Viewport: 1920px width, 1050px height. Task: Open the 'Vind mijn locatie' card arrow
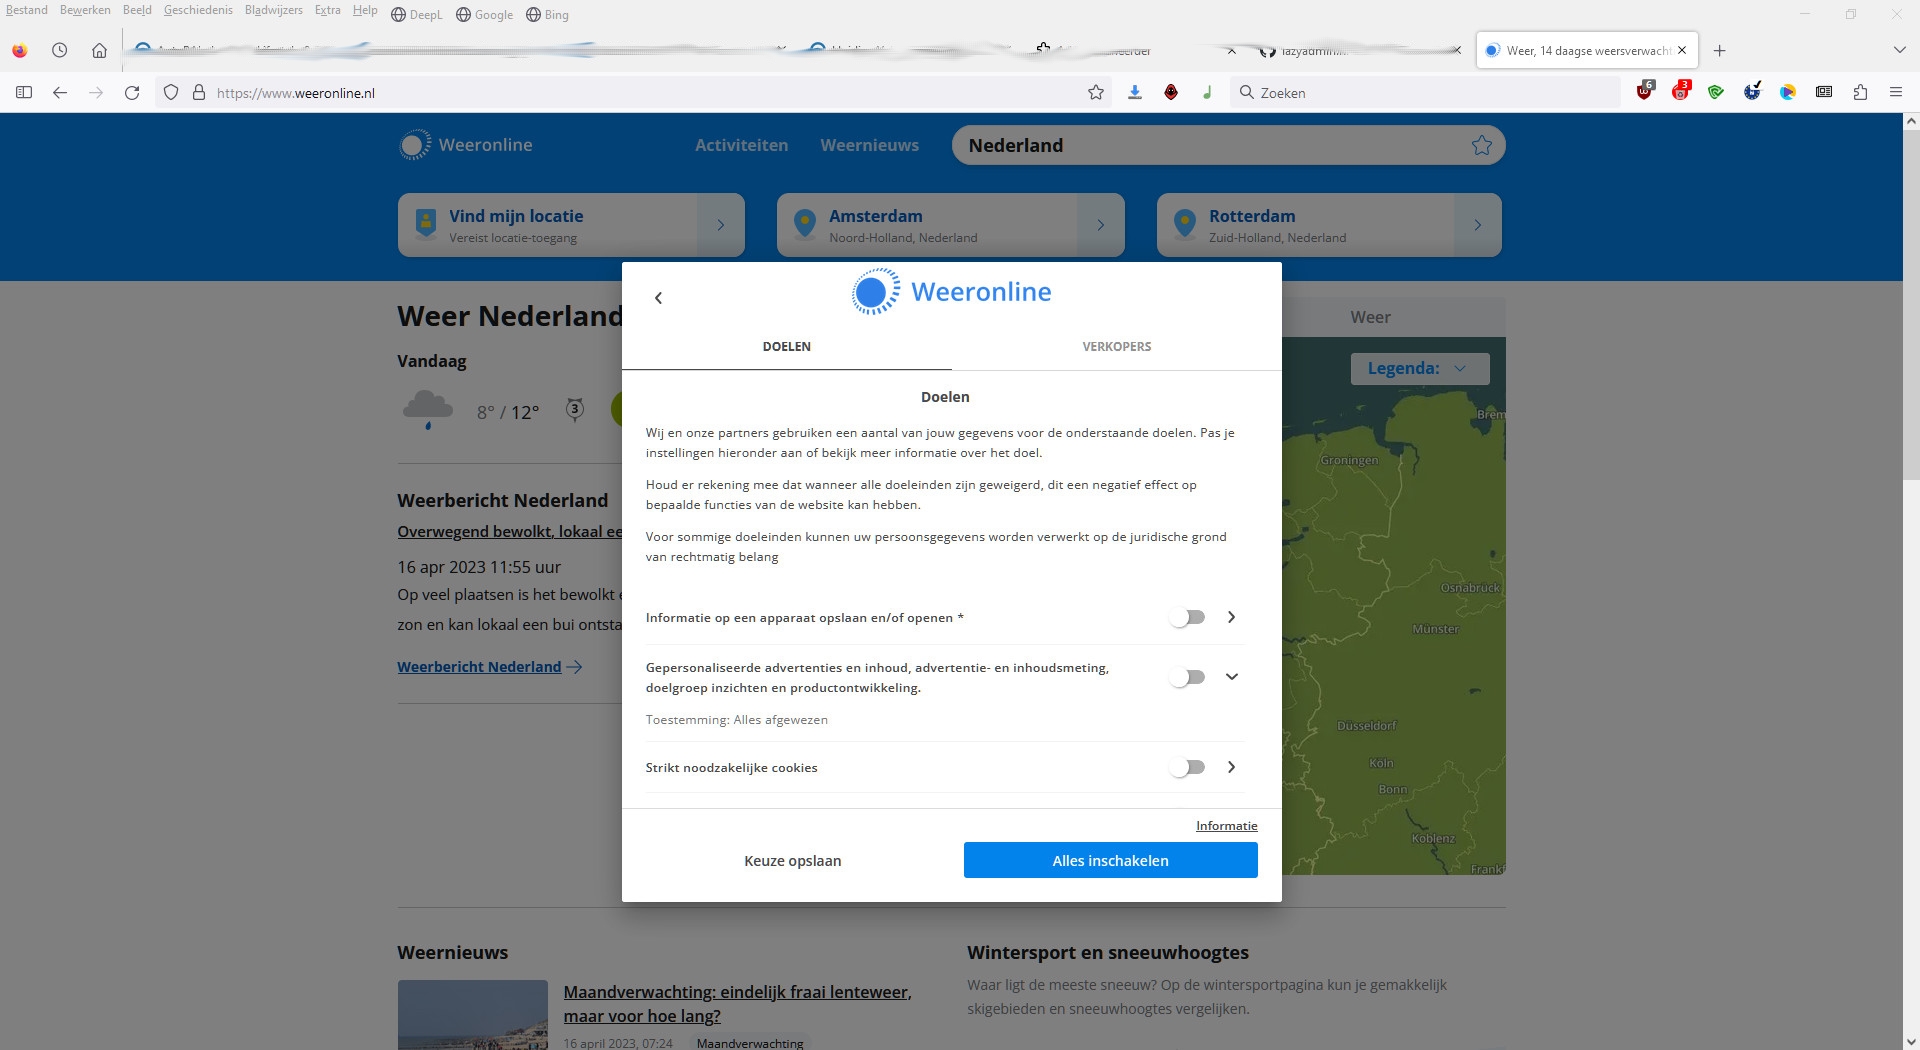720,225
